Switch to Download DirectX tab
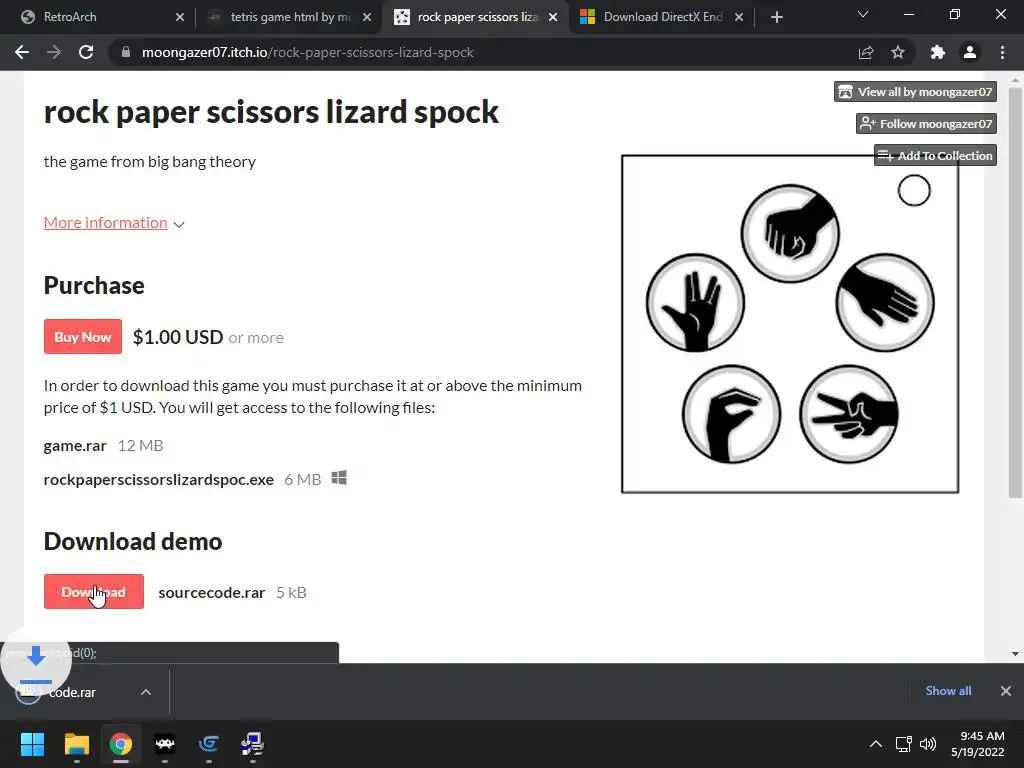The image size is (1024, 768). point(661,17)
